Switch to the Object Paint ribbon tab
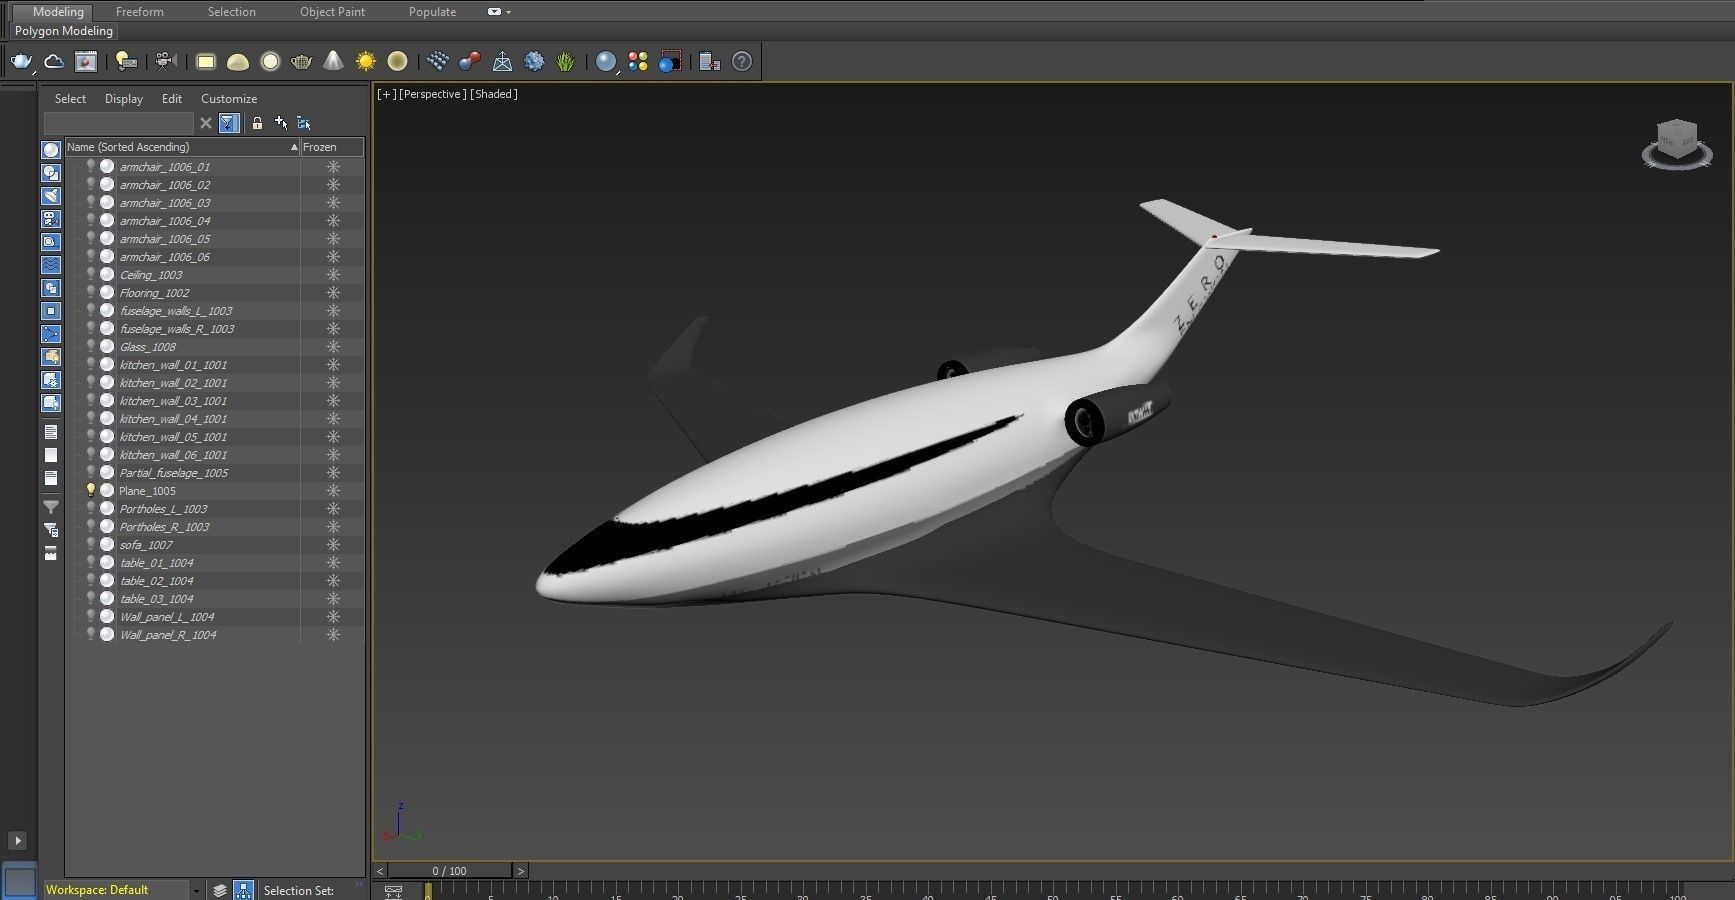Viewport: 1735px width, 900px height. point(332,12)
